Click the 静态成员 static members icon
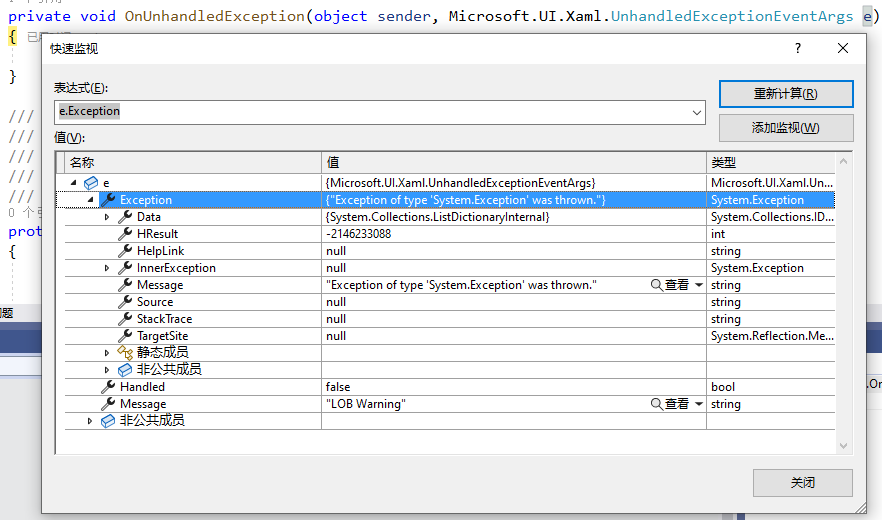The image size is (882, 520). click(125, 353)
